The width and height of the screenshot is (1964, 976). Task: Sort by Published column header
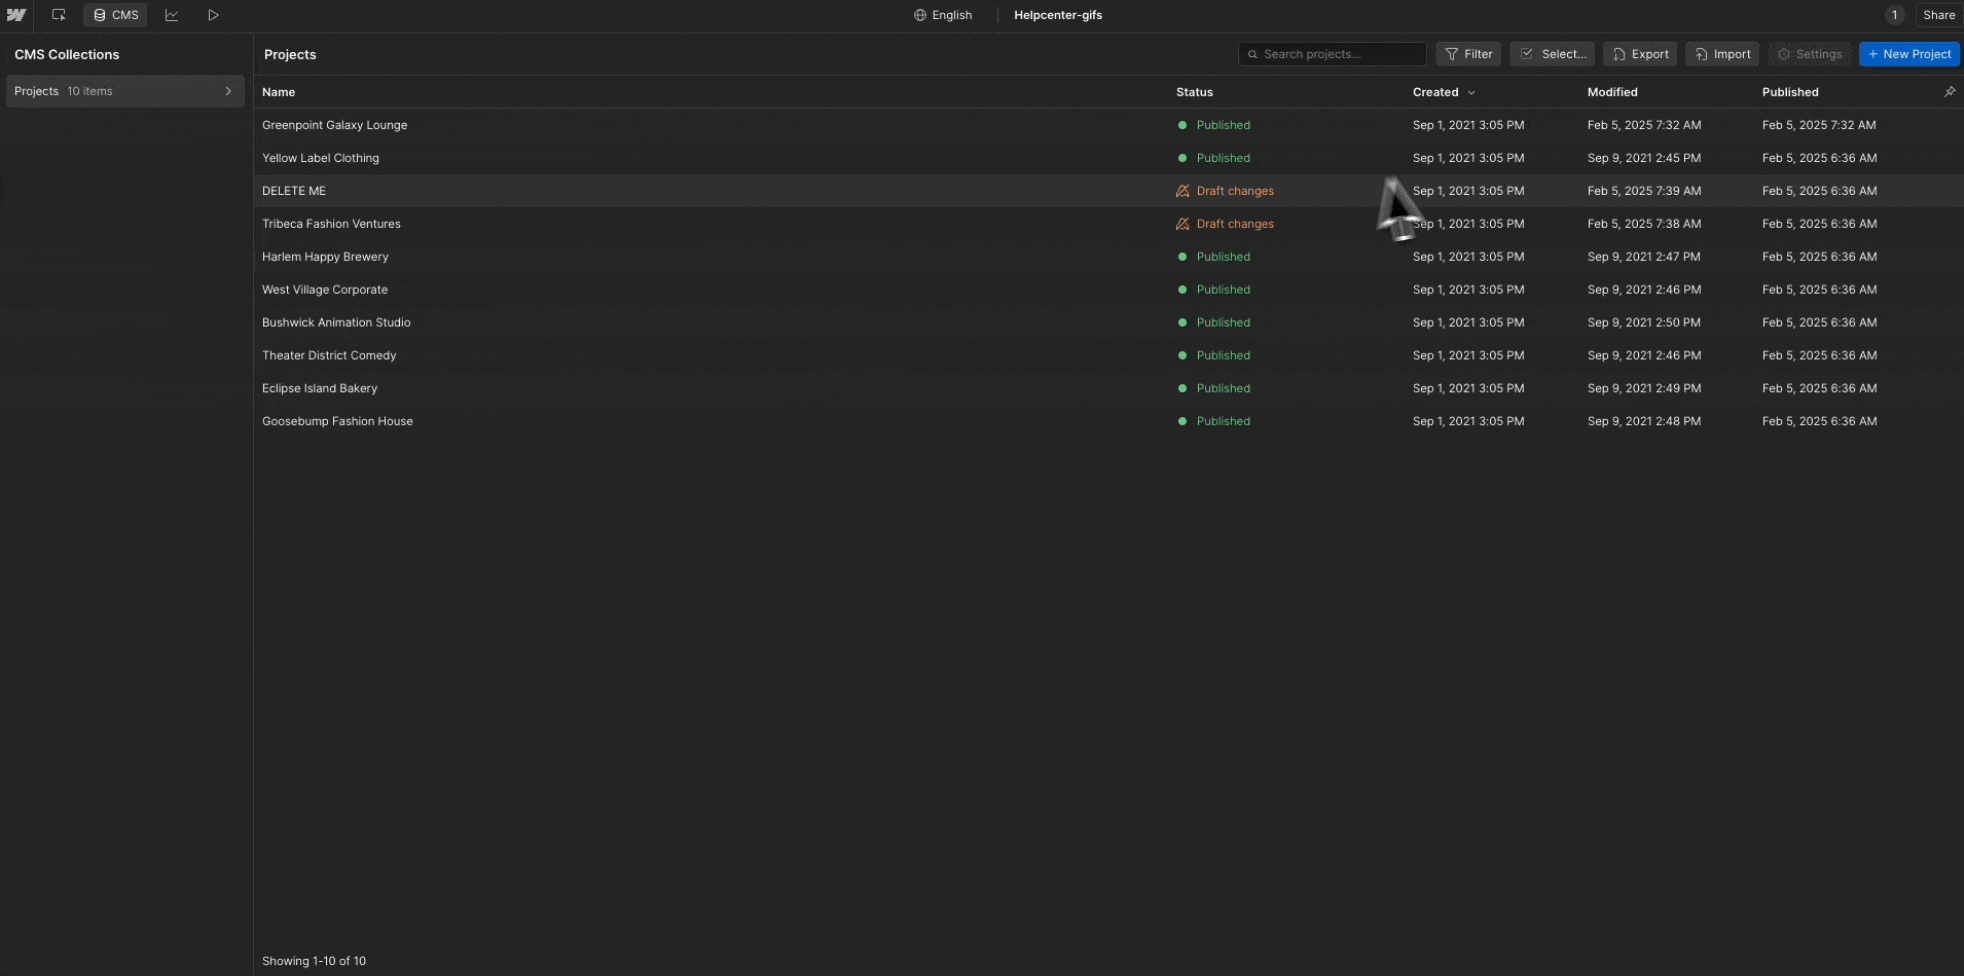tap(1790, 92)
